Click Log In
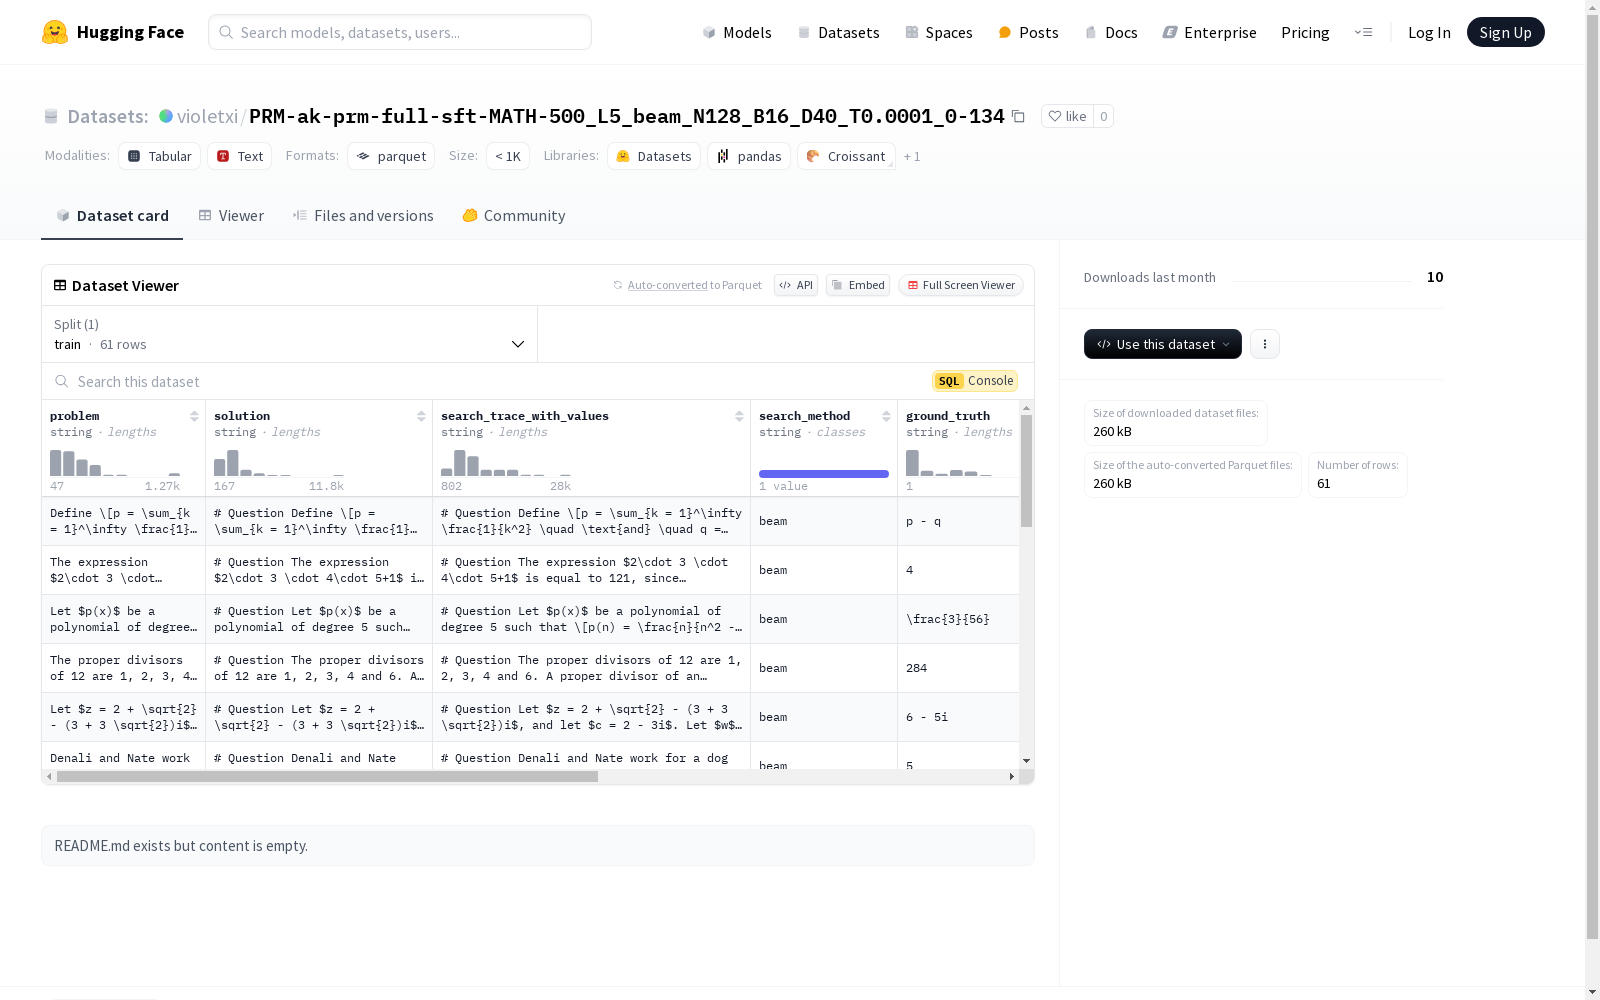Screen dimensions: 1600x1000 (x=1429, y=32)
